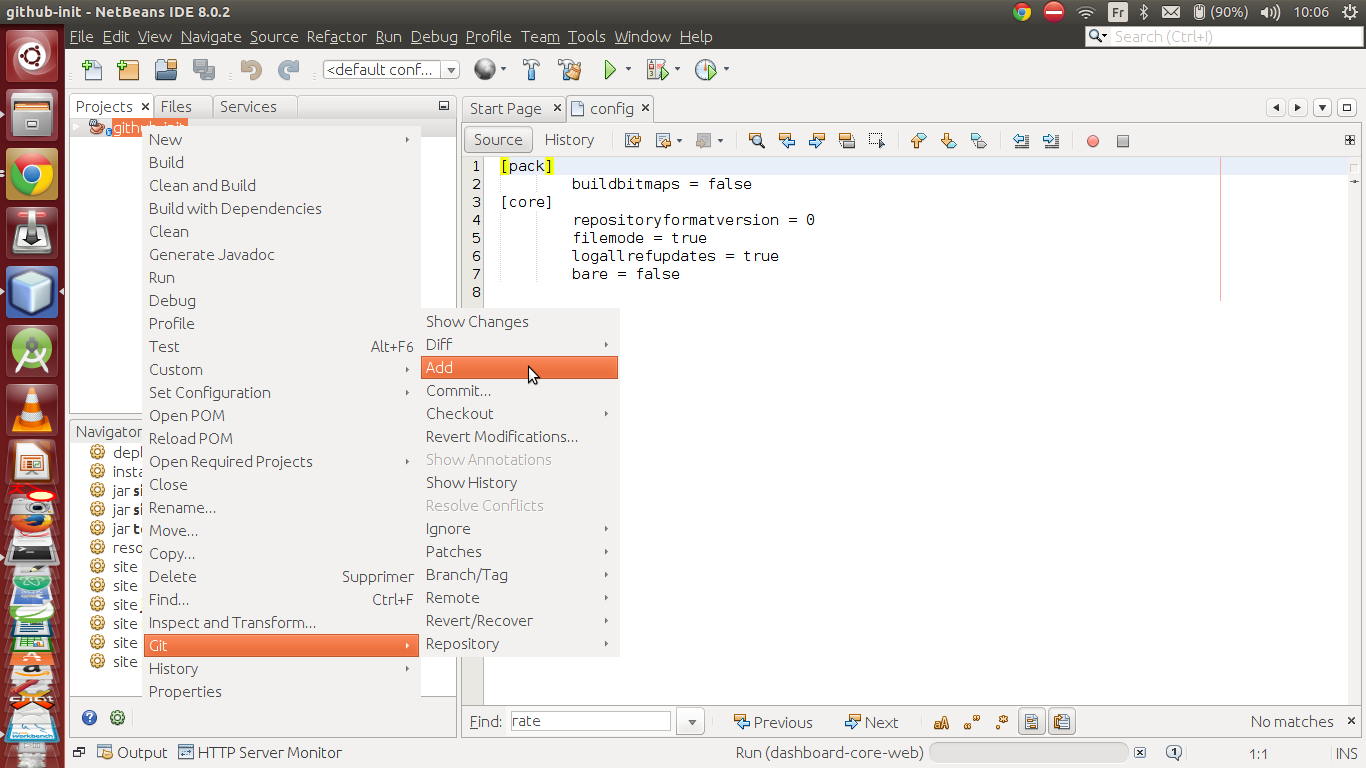Click the New Project toolbar icon

(128, 70)
